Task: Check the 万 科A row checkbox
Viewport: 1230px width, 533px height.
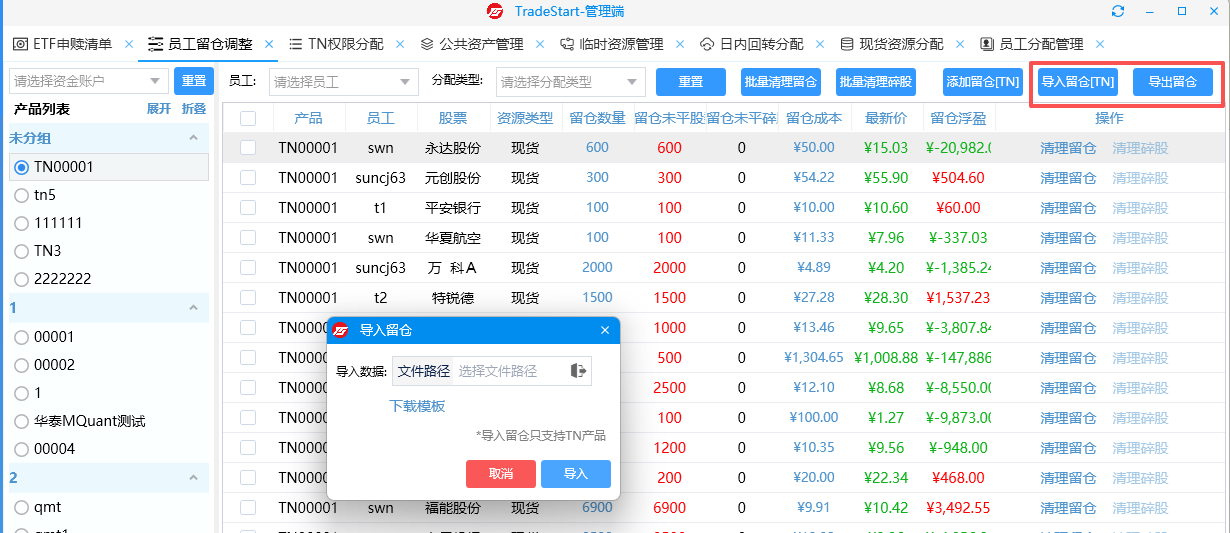Action: 248,268
